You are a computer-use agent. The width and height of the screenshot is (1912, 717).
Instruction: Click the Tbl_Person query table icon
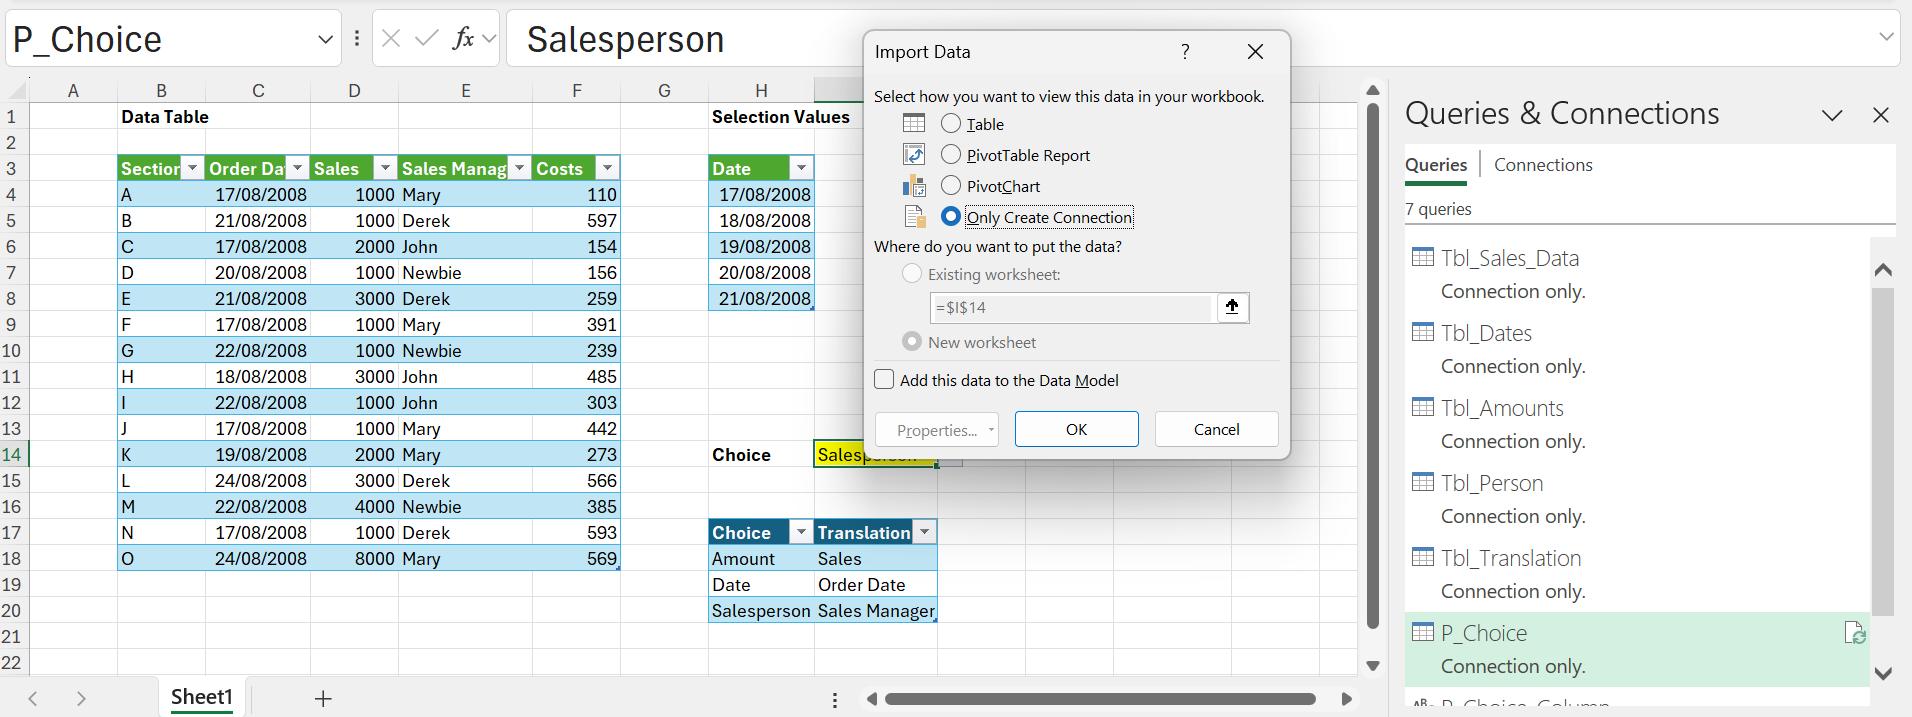(x=1422, y=482)
